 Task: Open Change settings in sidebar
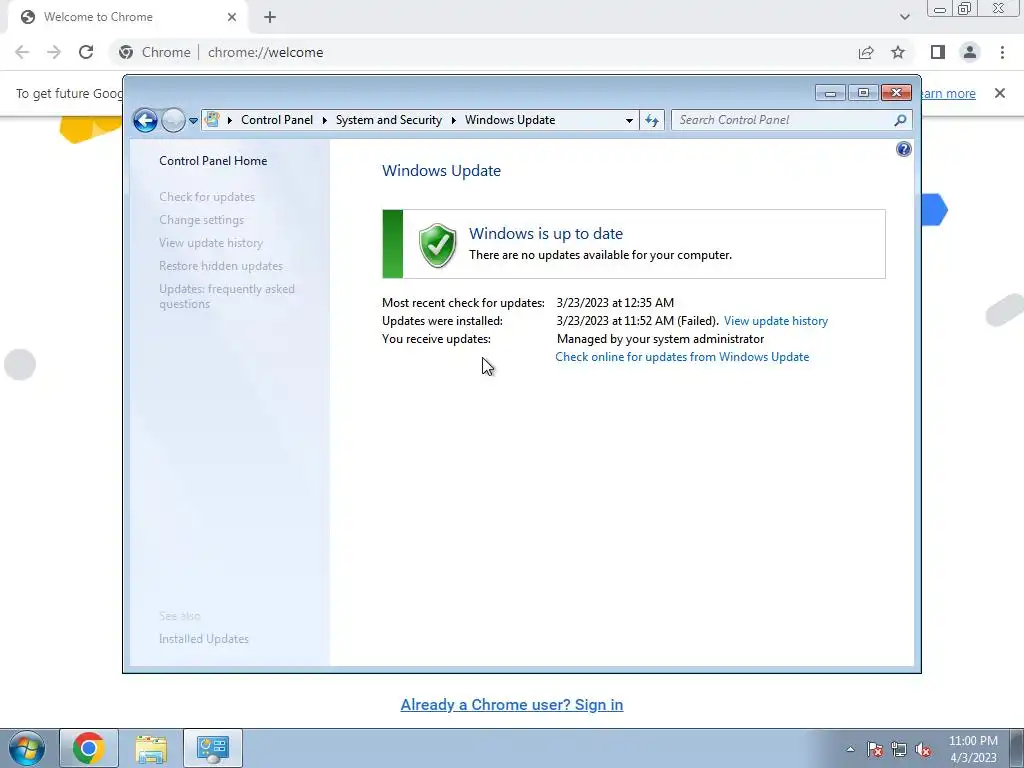click(202, 219)
